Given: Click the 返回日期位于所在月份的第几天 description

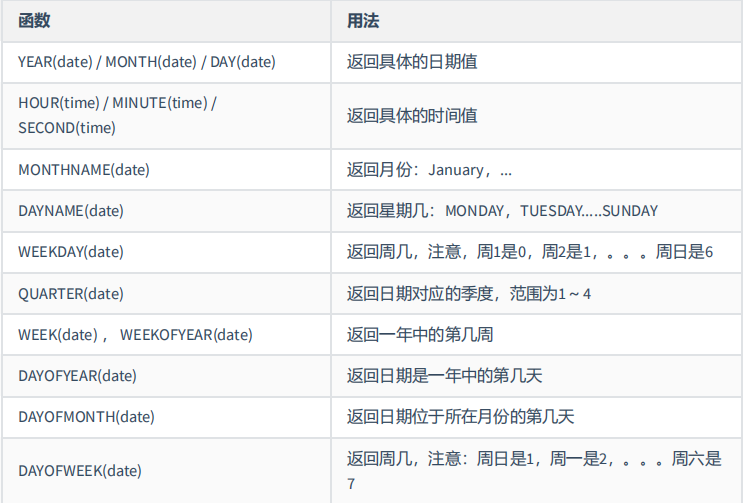Looking at the screenshot, I should 460,417.
